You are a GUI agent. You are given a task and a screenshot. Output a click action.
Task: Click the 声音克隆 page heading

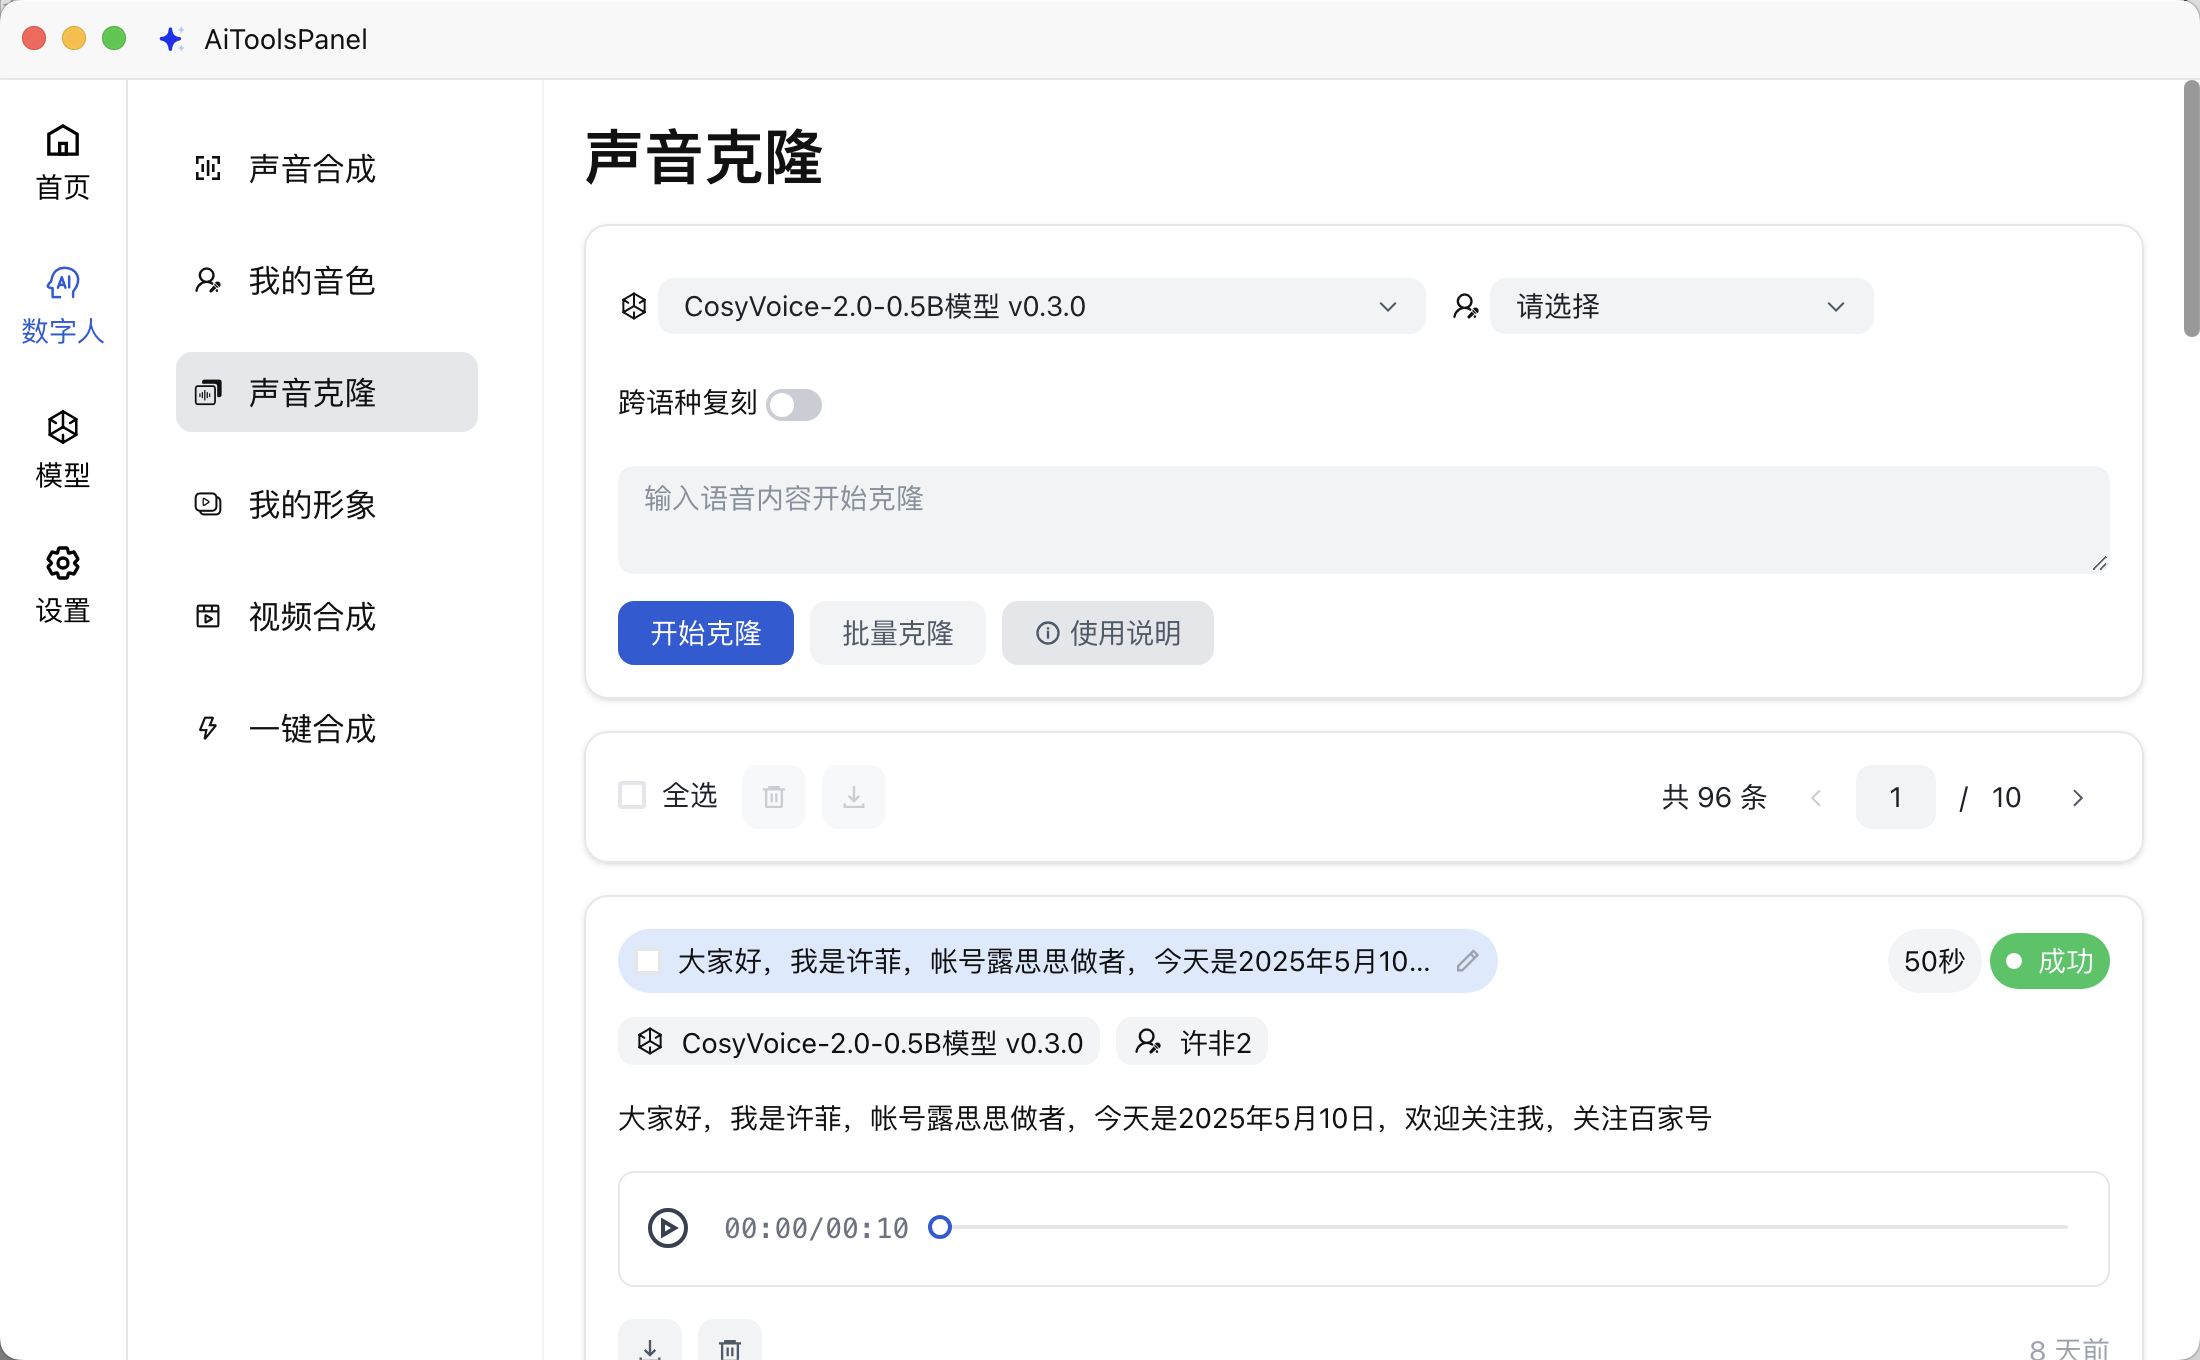tap(703, 158)
